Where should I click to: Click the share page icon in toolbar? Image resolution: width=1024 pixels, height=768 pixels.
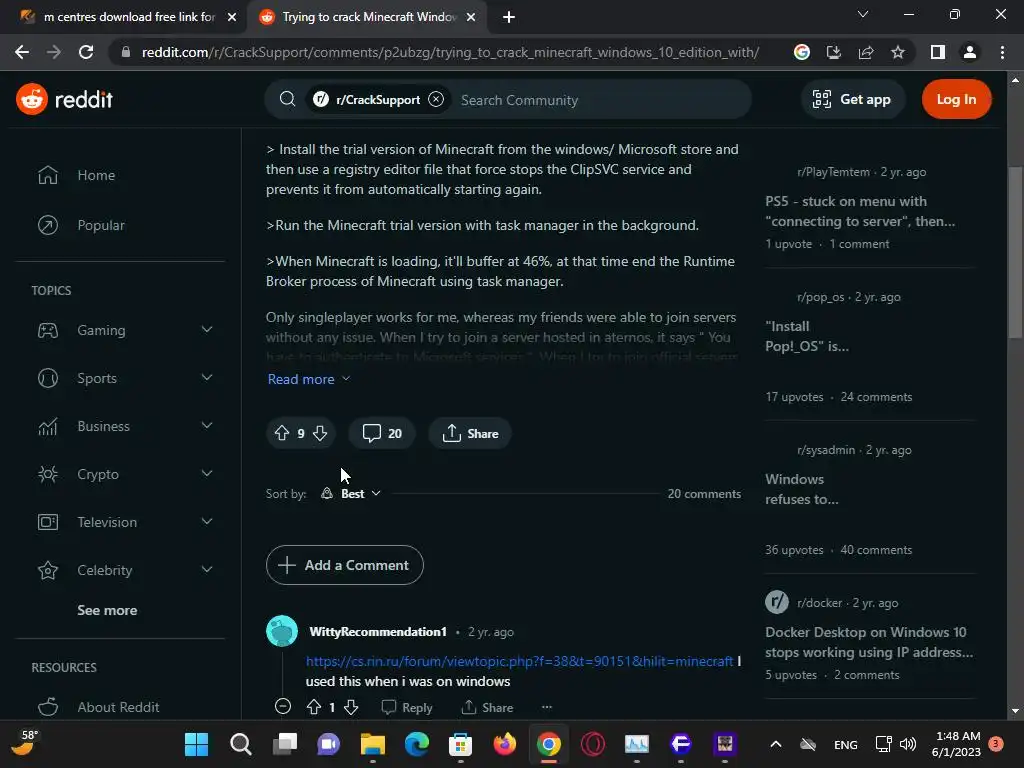coord(866,52)
